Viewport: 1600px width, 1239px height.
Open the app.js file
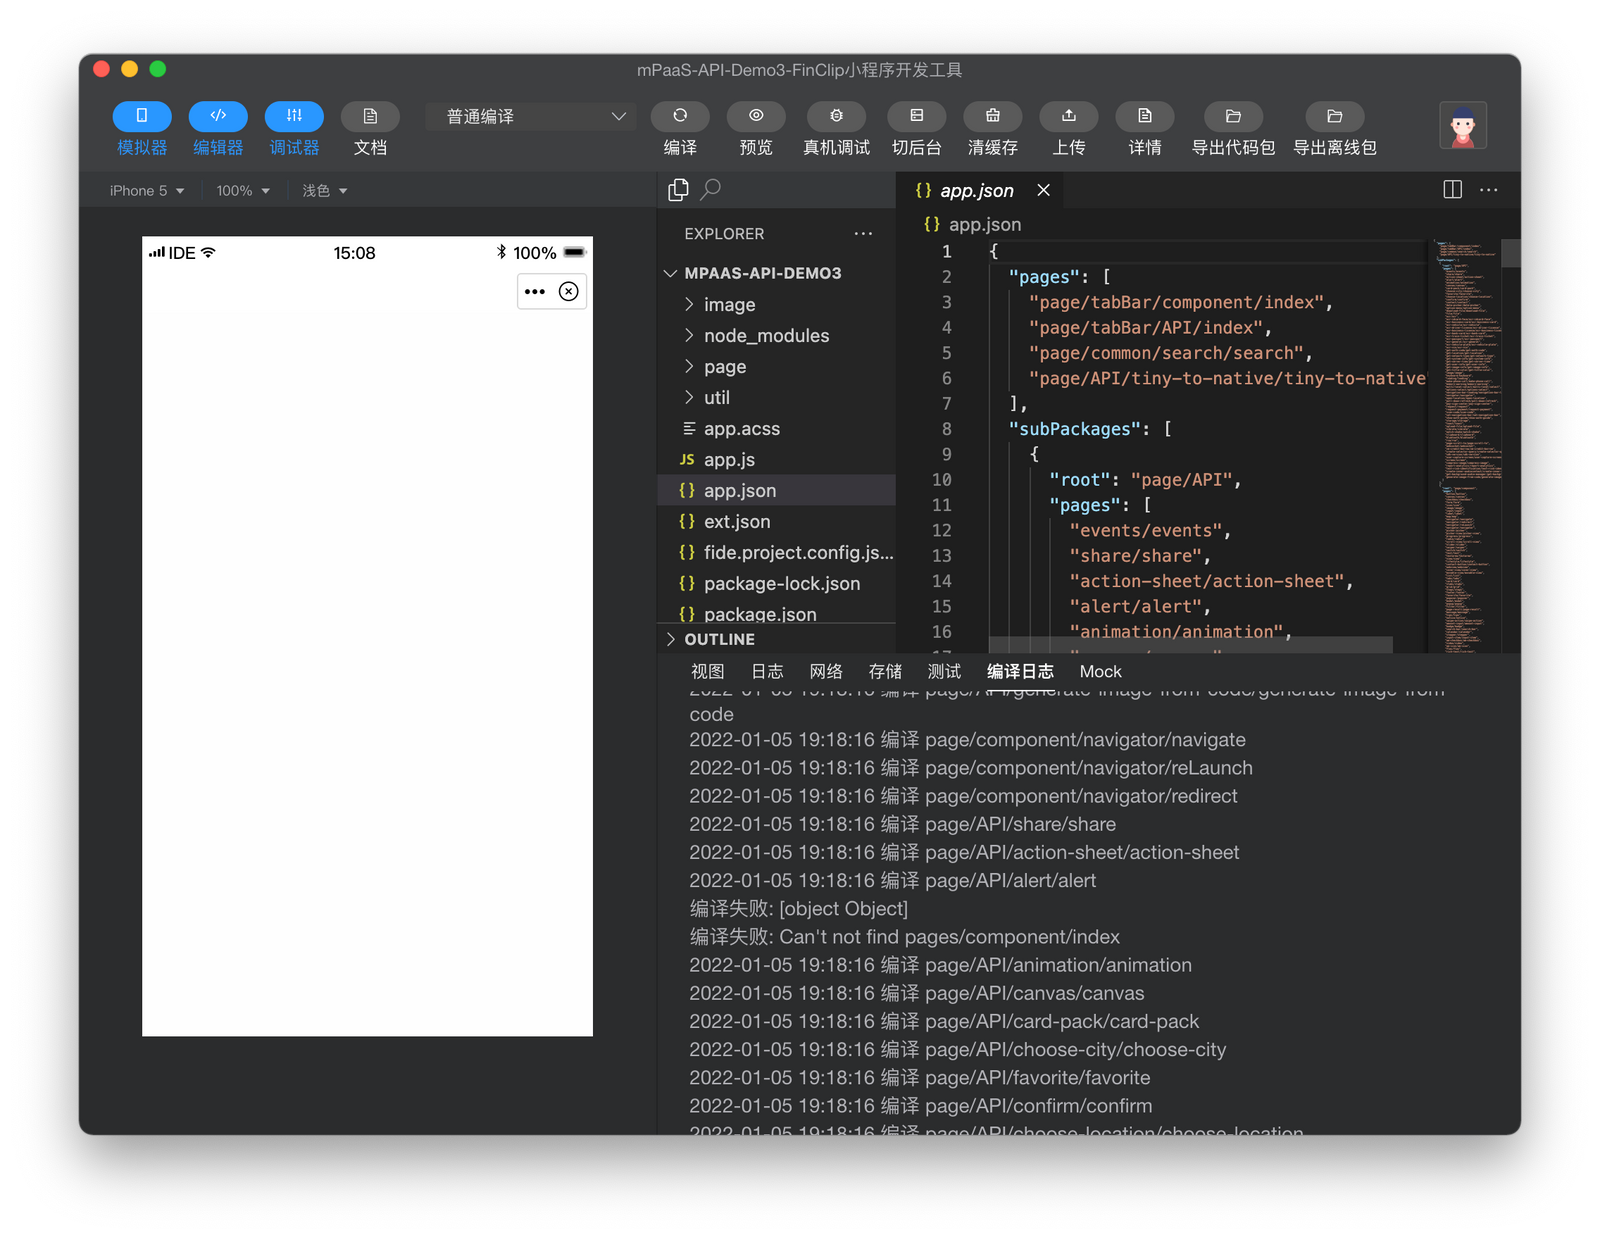coord(776,460)
